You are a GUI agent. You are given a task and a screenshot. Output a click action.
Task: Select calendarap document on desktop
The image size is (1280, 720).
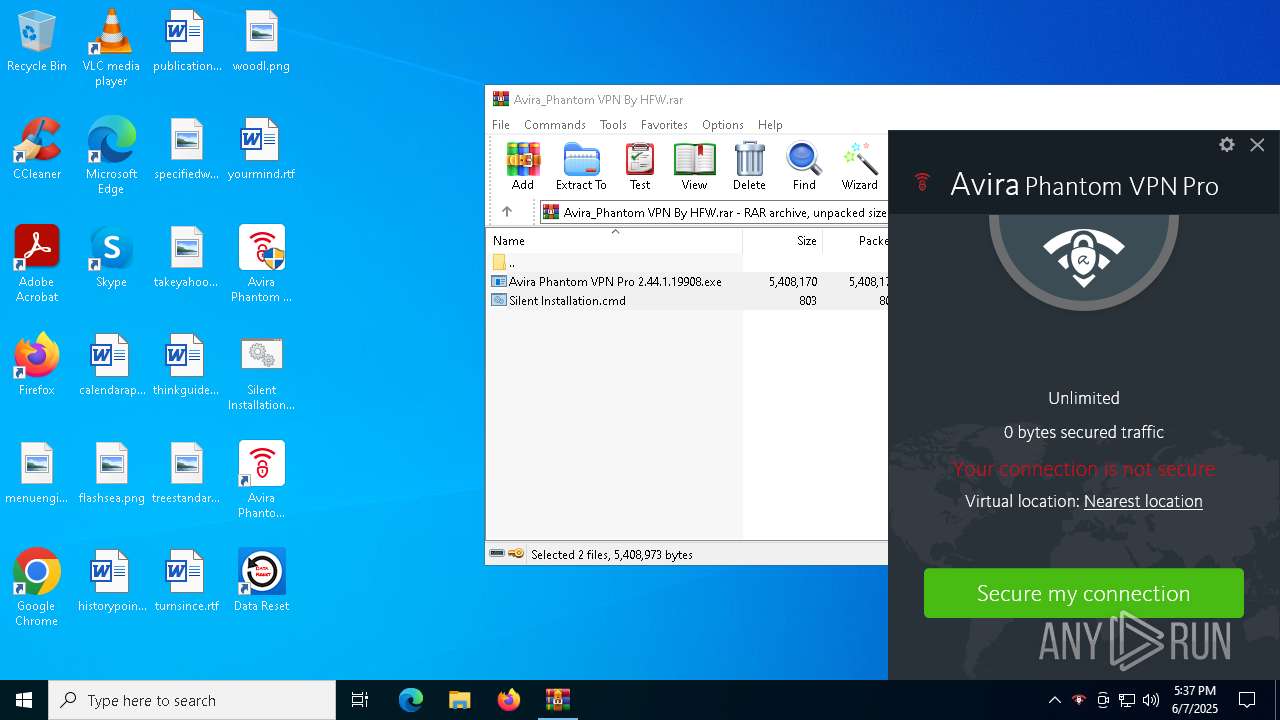[x=111, y=365]
